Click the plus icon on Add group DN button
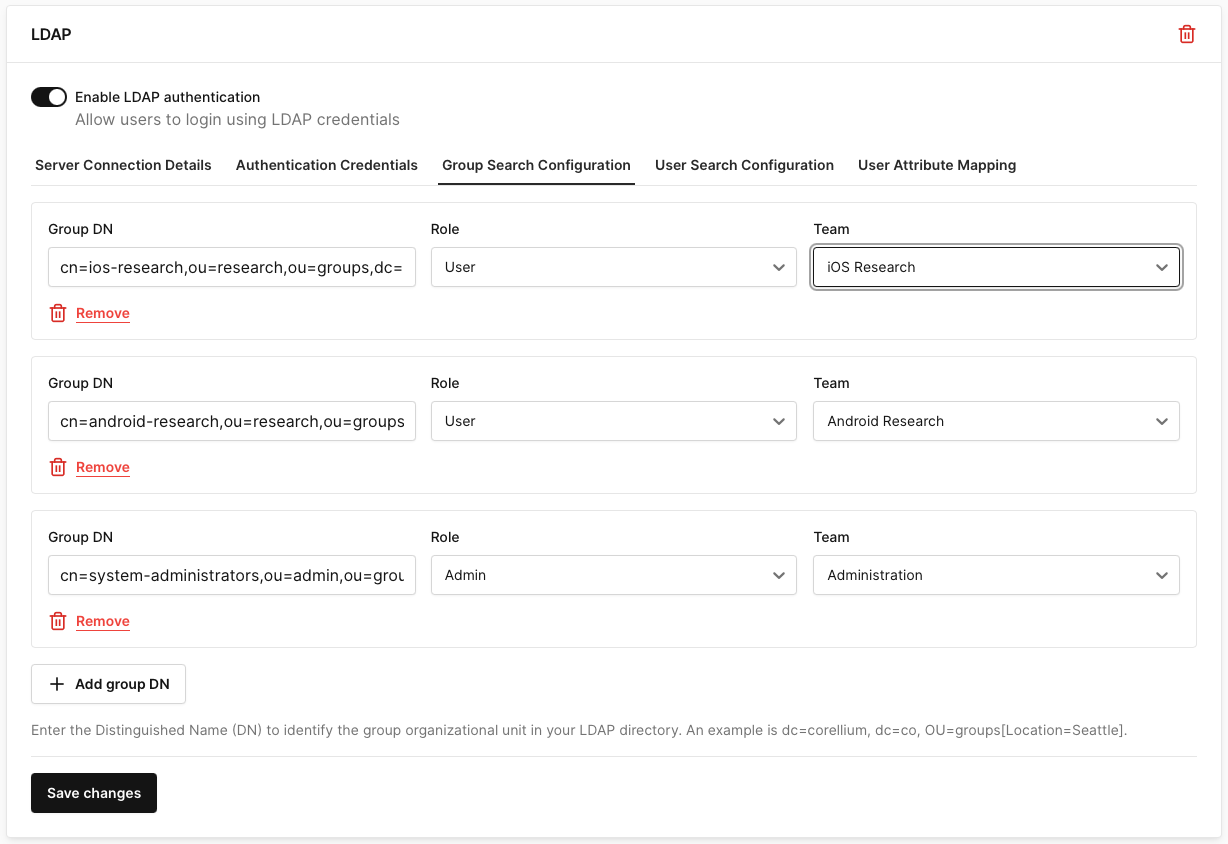 coord(58,684)
